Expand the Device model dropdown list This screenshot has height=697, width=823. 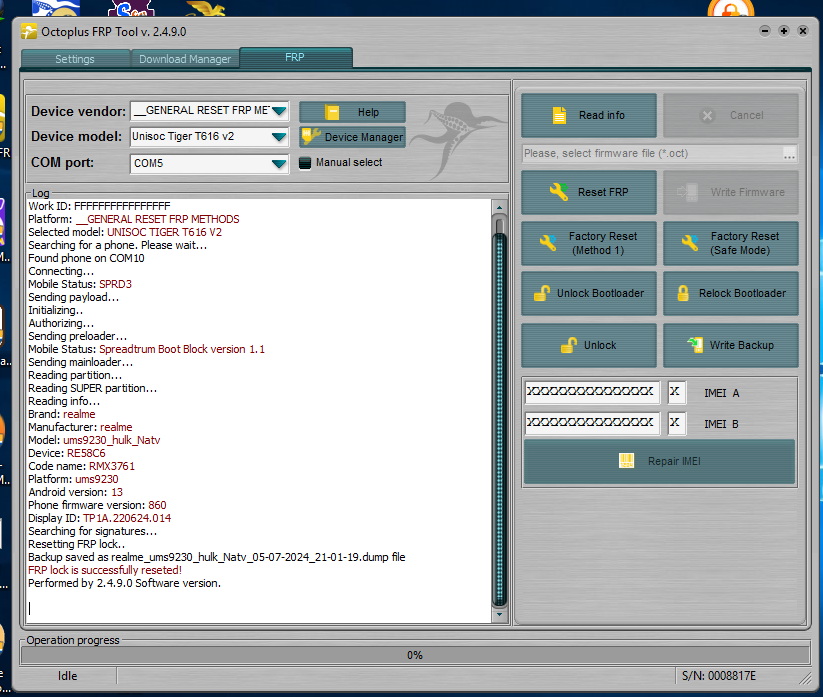tap(279, 137)
